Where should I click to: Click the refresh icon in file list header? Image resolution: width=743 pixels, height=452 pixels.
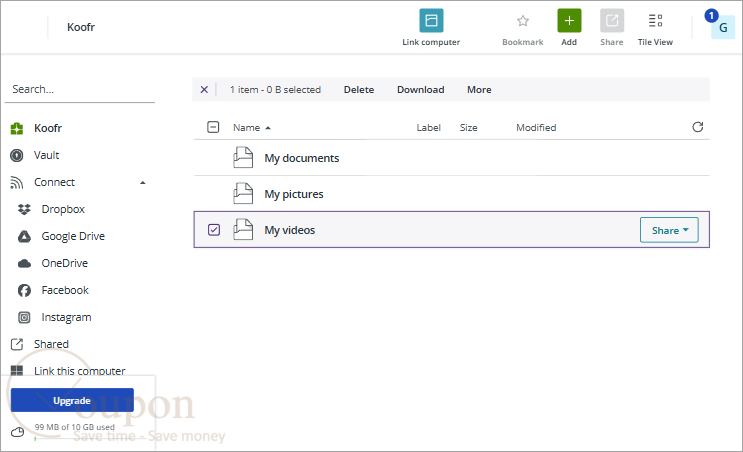[698, 127]
